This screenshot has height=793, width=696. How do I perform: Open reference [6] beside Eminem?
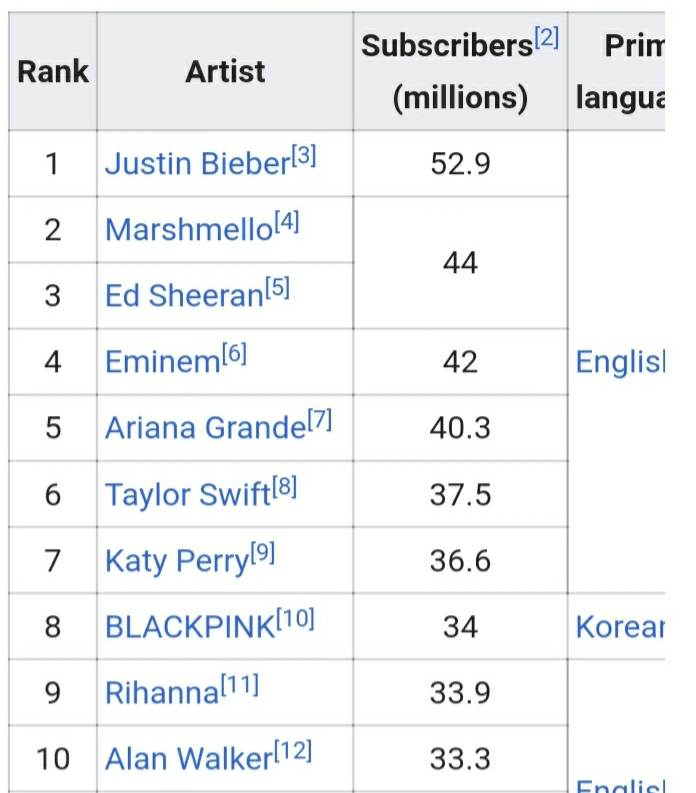tap(233, 354)
